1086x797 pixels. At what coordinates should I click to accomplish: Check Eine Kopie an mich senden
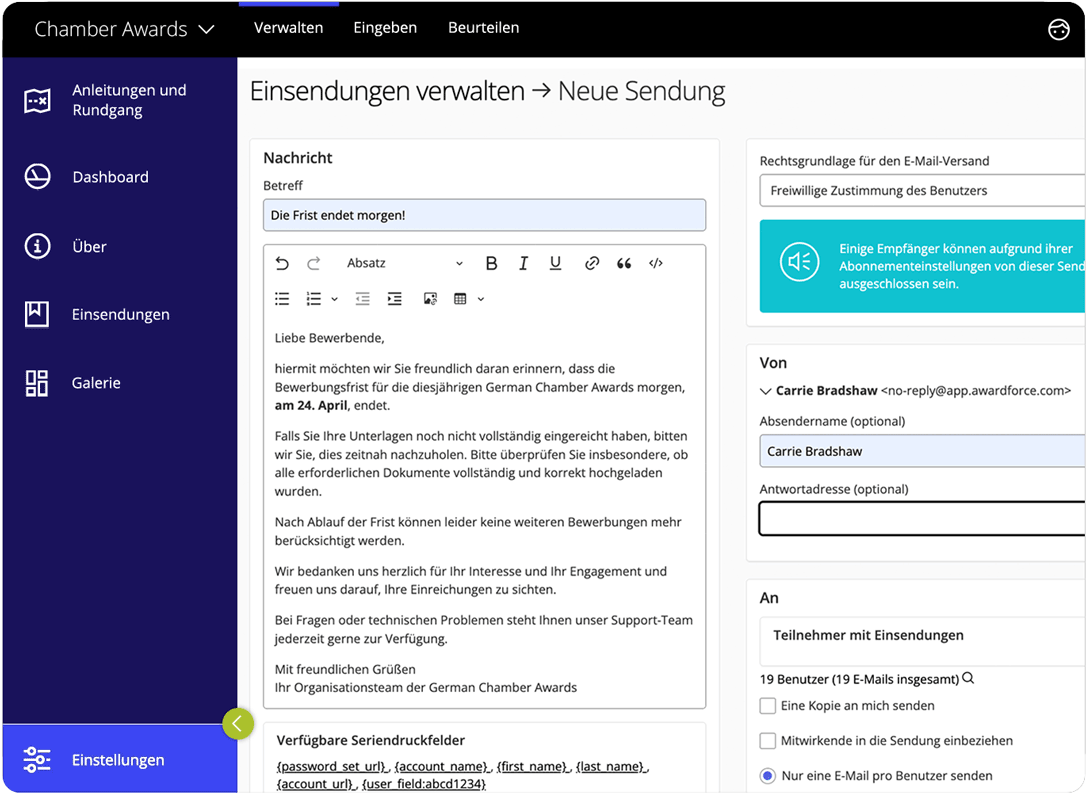767,706
